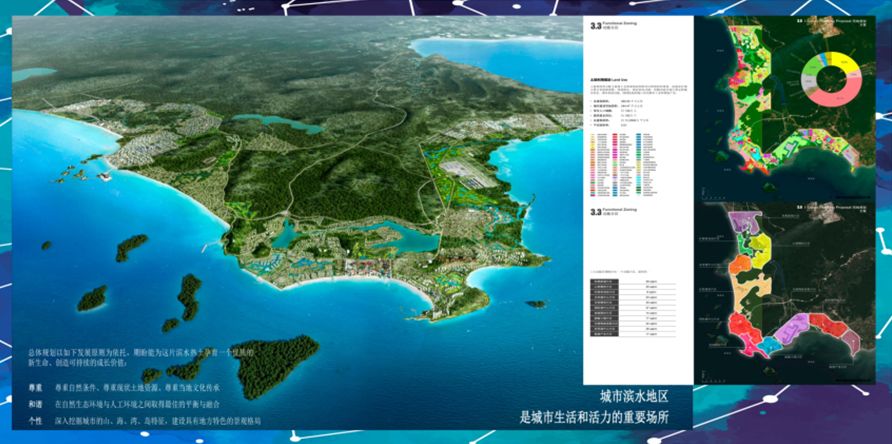Click the line "在自然生态环境与人工环境之间取得最佳的平衡与融合"

point(137,404)
